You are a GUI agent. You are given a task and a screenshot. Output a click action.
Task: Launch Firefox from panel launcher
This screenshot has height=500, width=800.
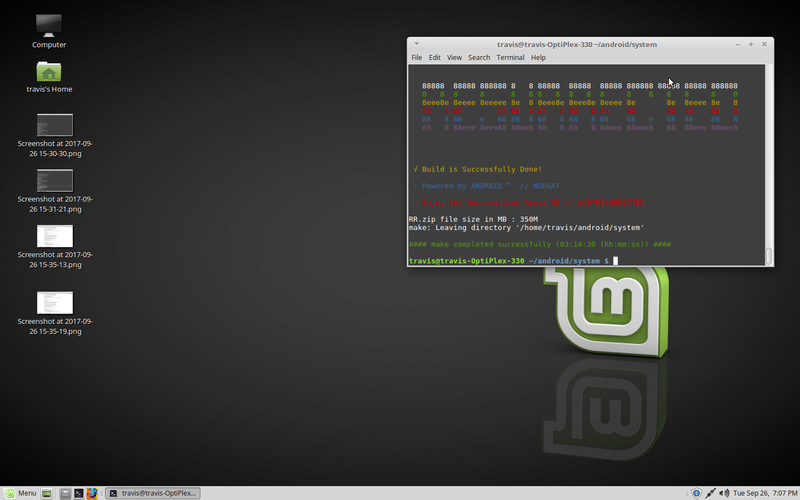tap(92, 493)
